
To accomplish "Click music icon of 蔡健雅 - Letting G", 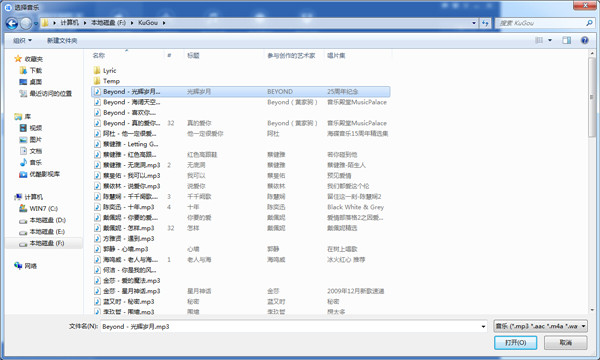I will click(x=97, y=144).
